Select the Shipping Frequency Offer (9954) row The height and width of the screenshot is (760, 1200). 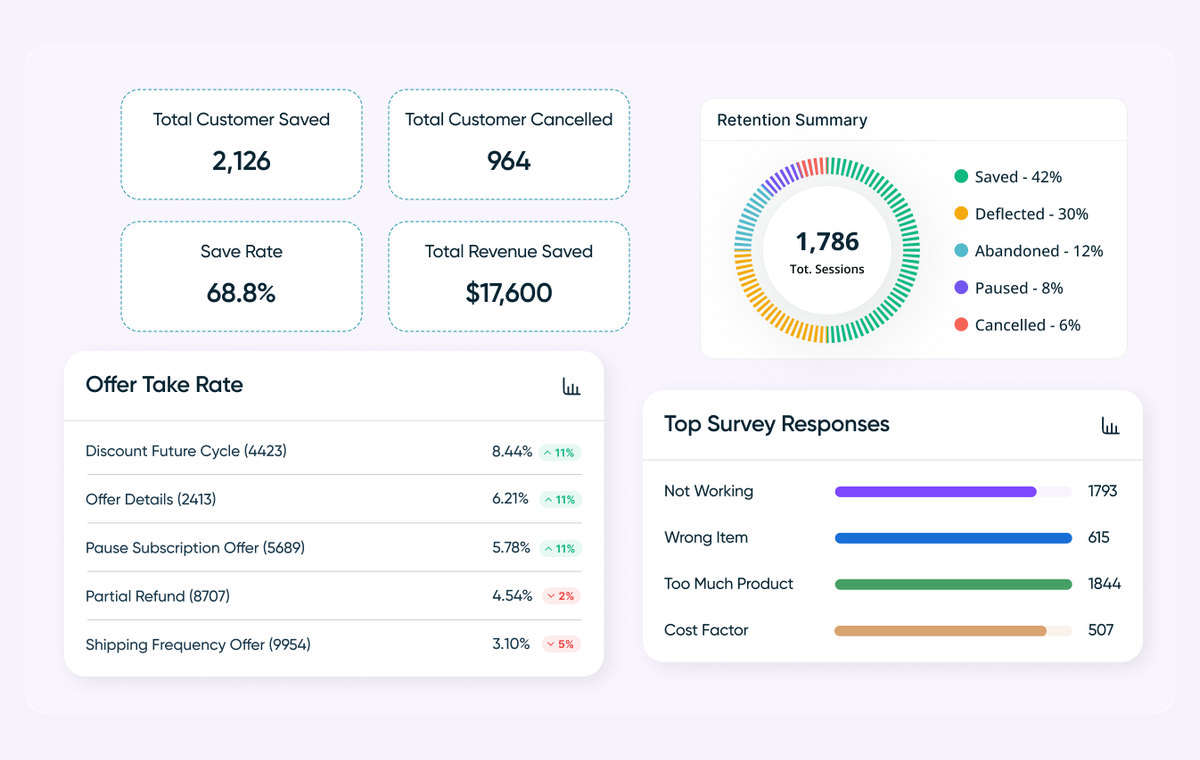333,644
